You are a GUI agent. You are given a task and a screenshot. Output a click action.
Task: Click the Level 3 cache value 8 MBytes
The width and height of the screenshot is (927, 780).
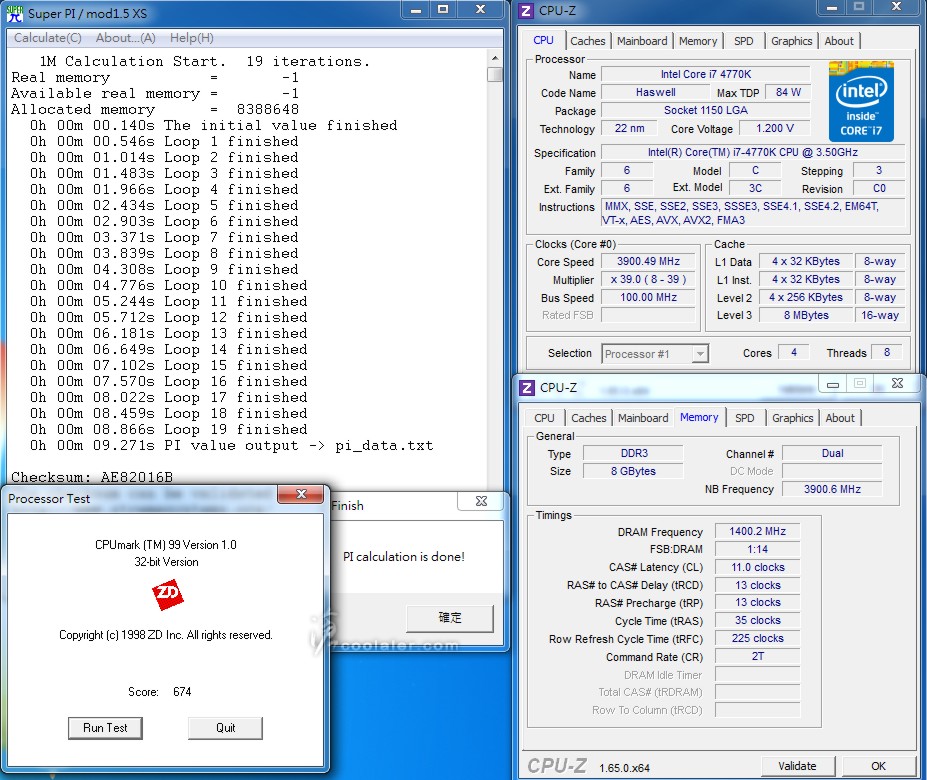806,315
